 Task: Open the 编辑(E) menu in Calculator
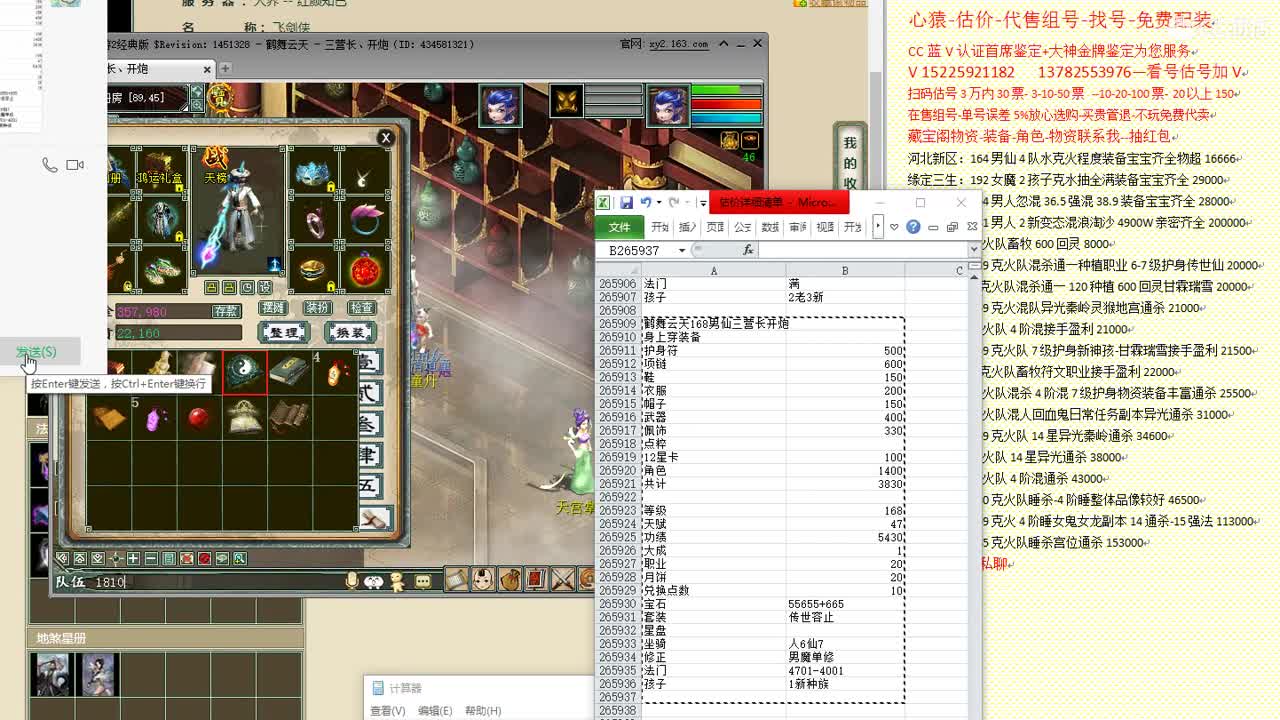(x=435, y=711)
